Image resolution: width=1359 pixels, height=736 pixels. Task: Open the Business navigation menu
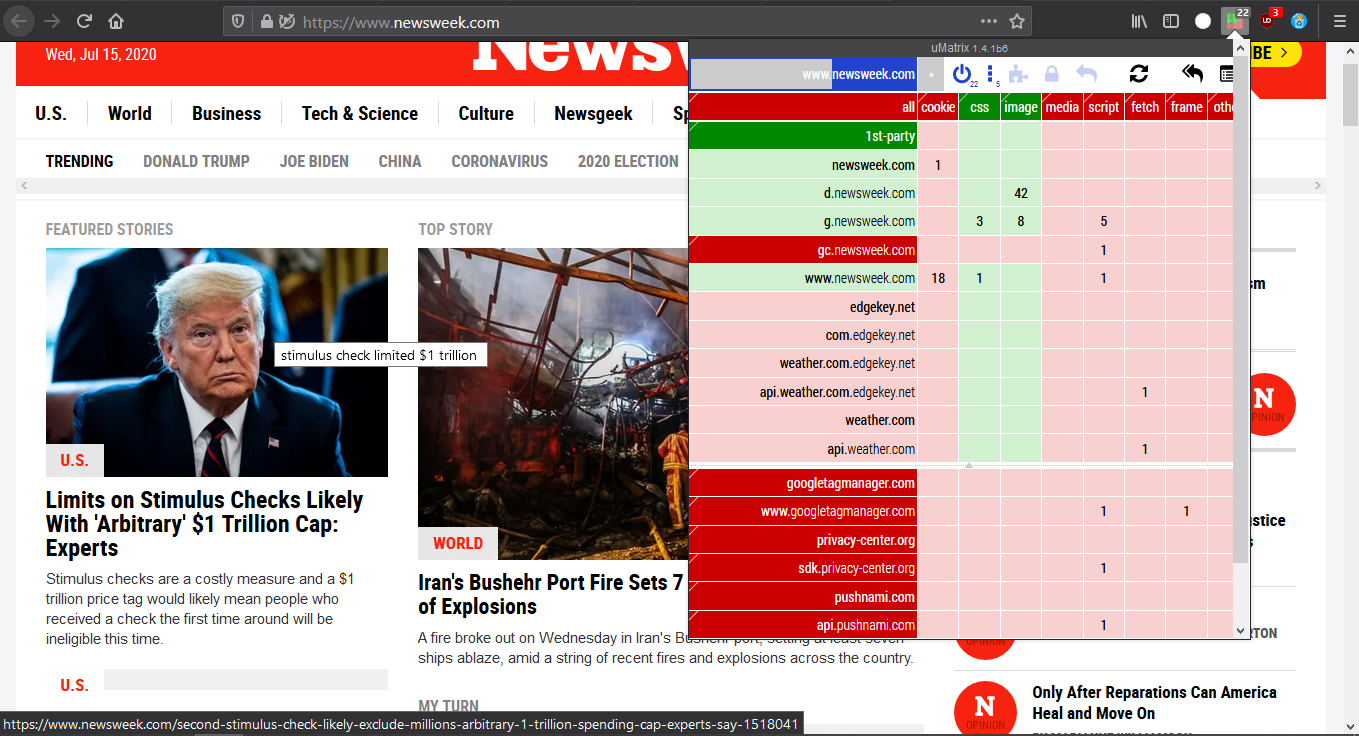click(227, 114)
